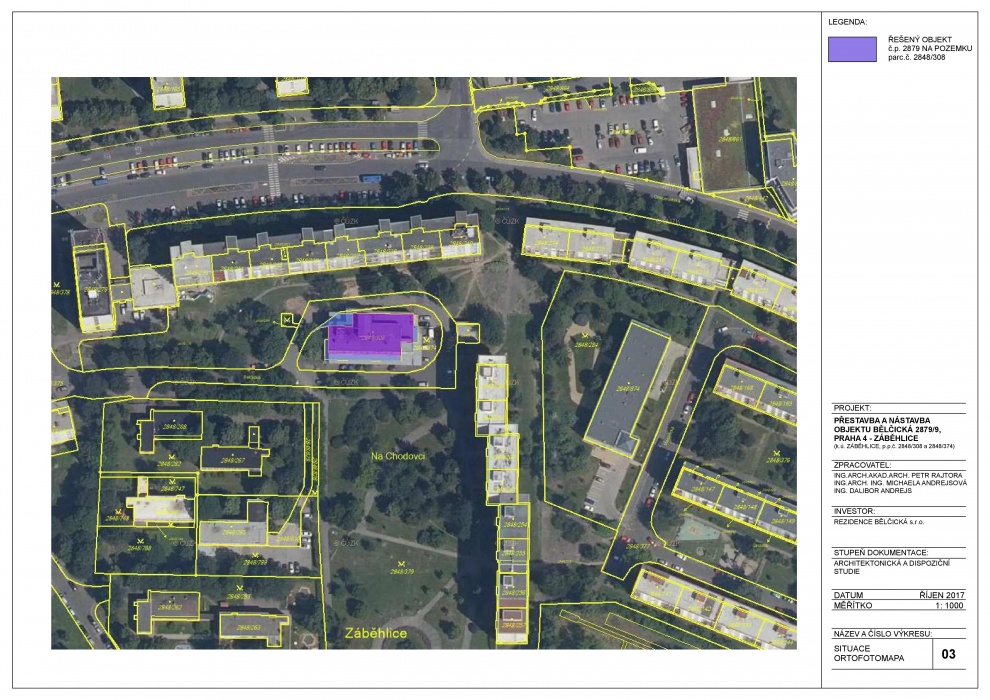Image resolution: width=990 pixels, height=700 pixels.
Task: Click parcel label "2848/256" on tower block
Action: click(x=514, y=592)
